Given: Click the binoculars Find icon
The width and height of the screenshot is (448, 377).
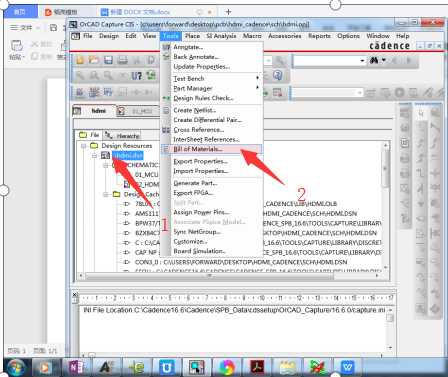Looking at the screenshot, I should (374, 60).
